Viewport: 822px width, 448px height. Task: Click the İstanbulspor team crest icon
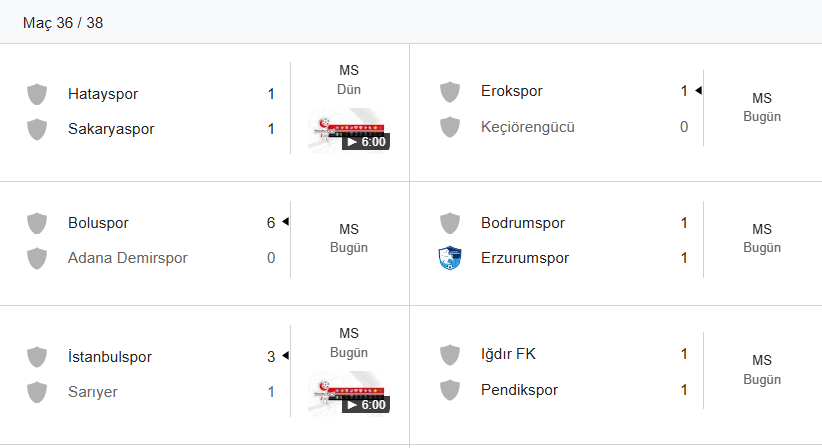point(37,357)
